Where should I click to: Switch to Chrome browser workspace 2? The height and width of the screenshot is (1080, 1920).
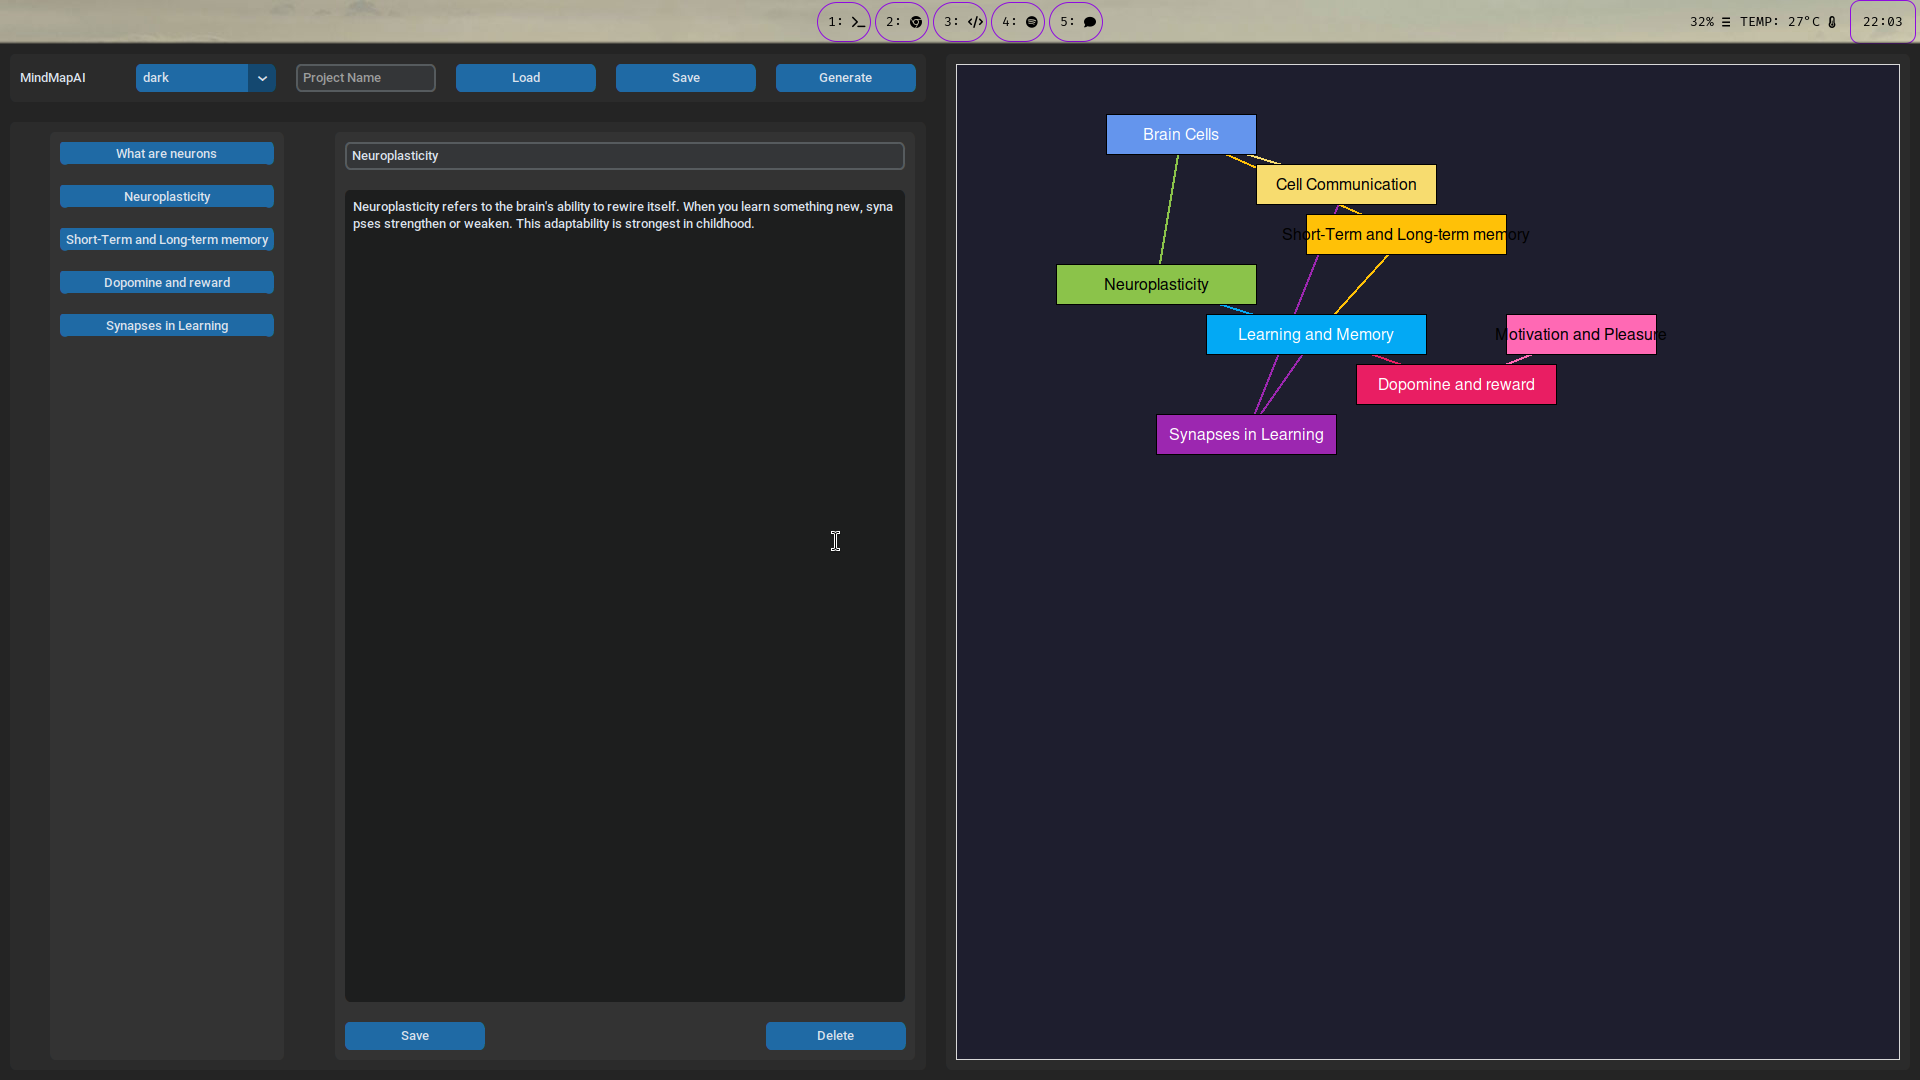pos(902,22)
